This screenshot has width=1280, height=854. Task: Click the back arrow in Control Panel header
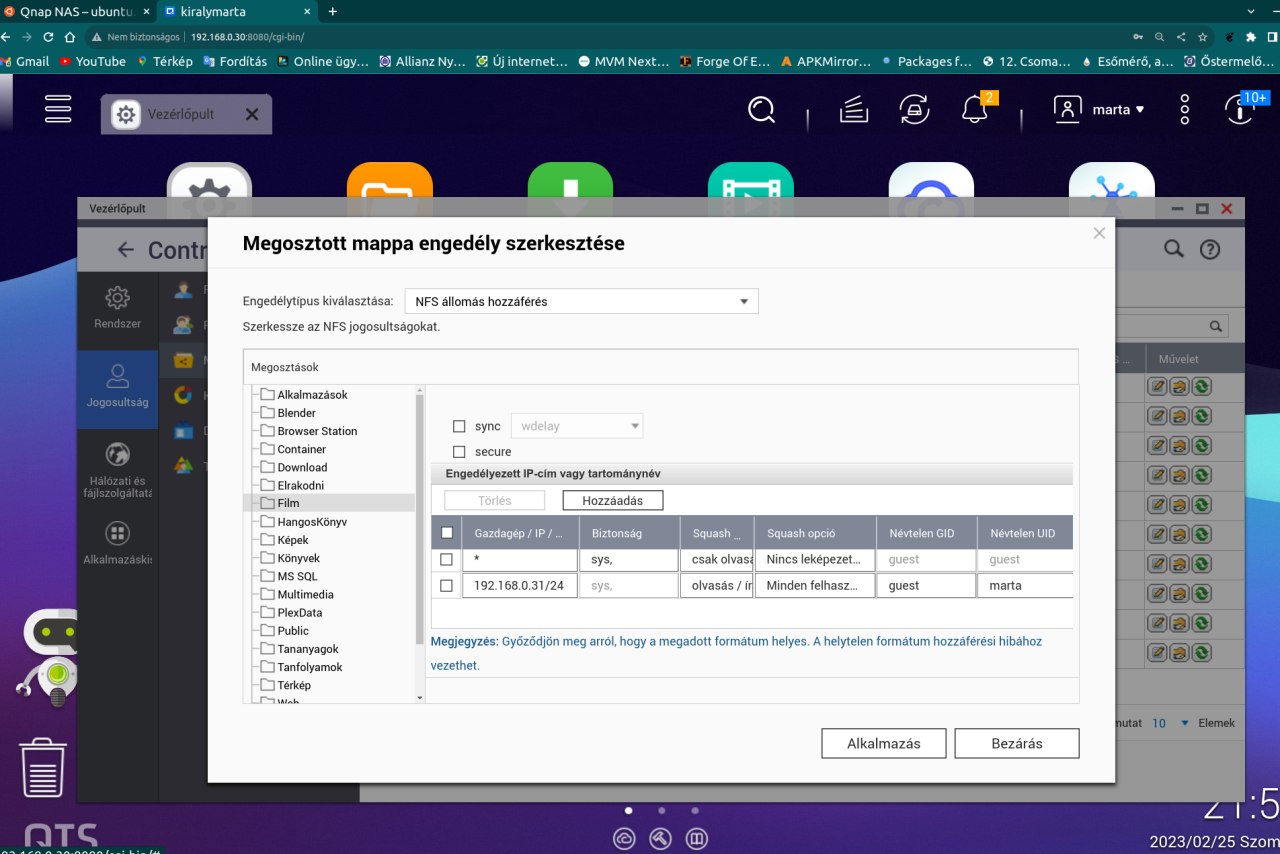click(125, 249)
